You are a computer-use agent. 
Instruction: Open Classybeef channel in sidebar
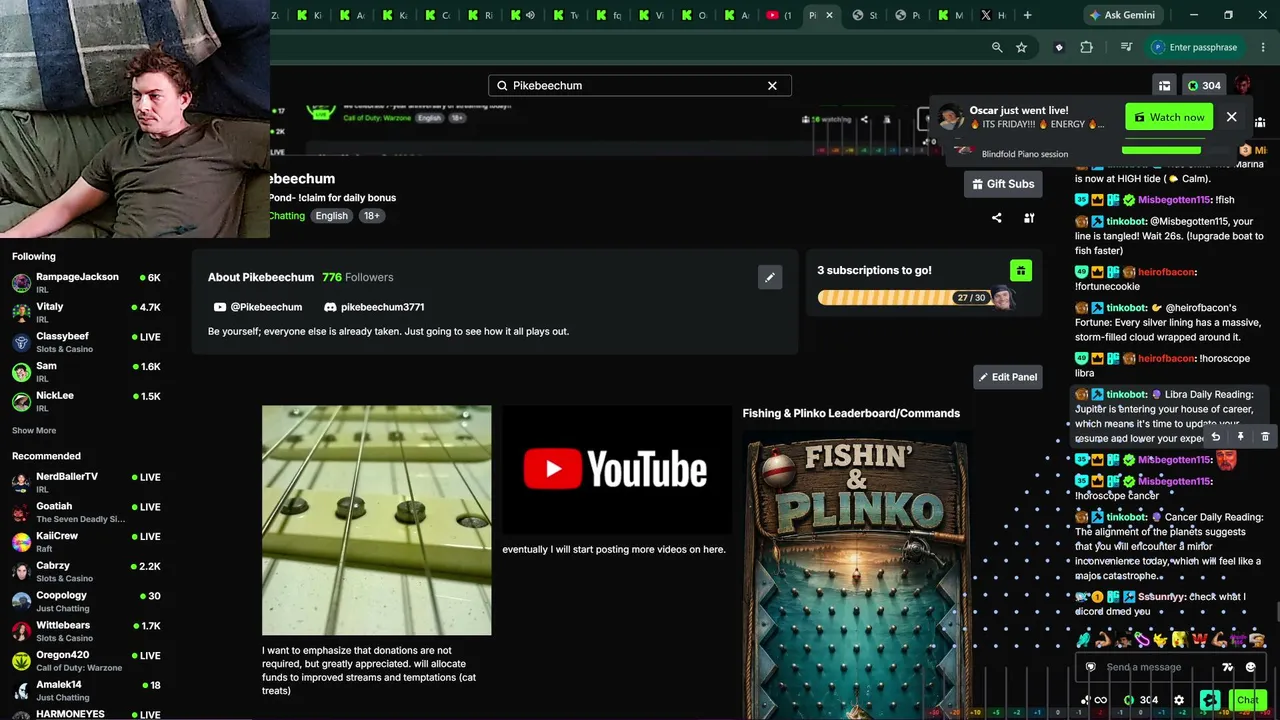click(x=86, y=342)
